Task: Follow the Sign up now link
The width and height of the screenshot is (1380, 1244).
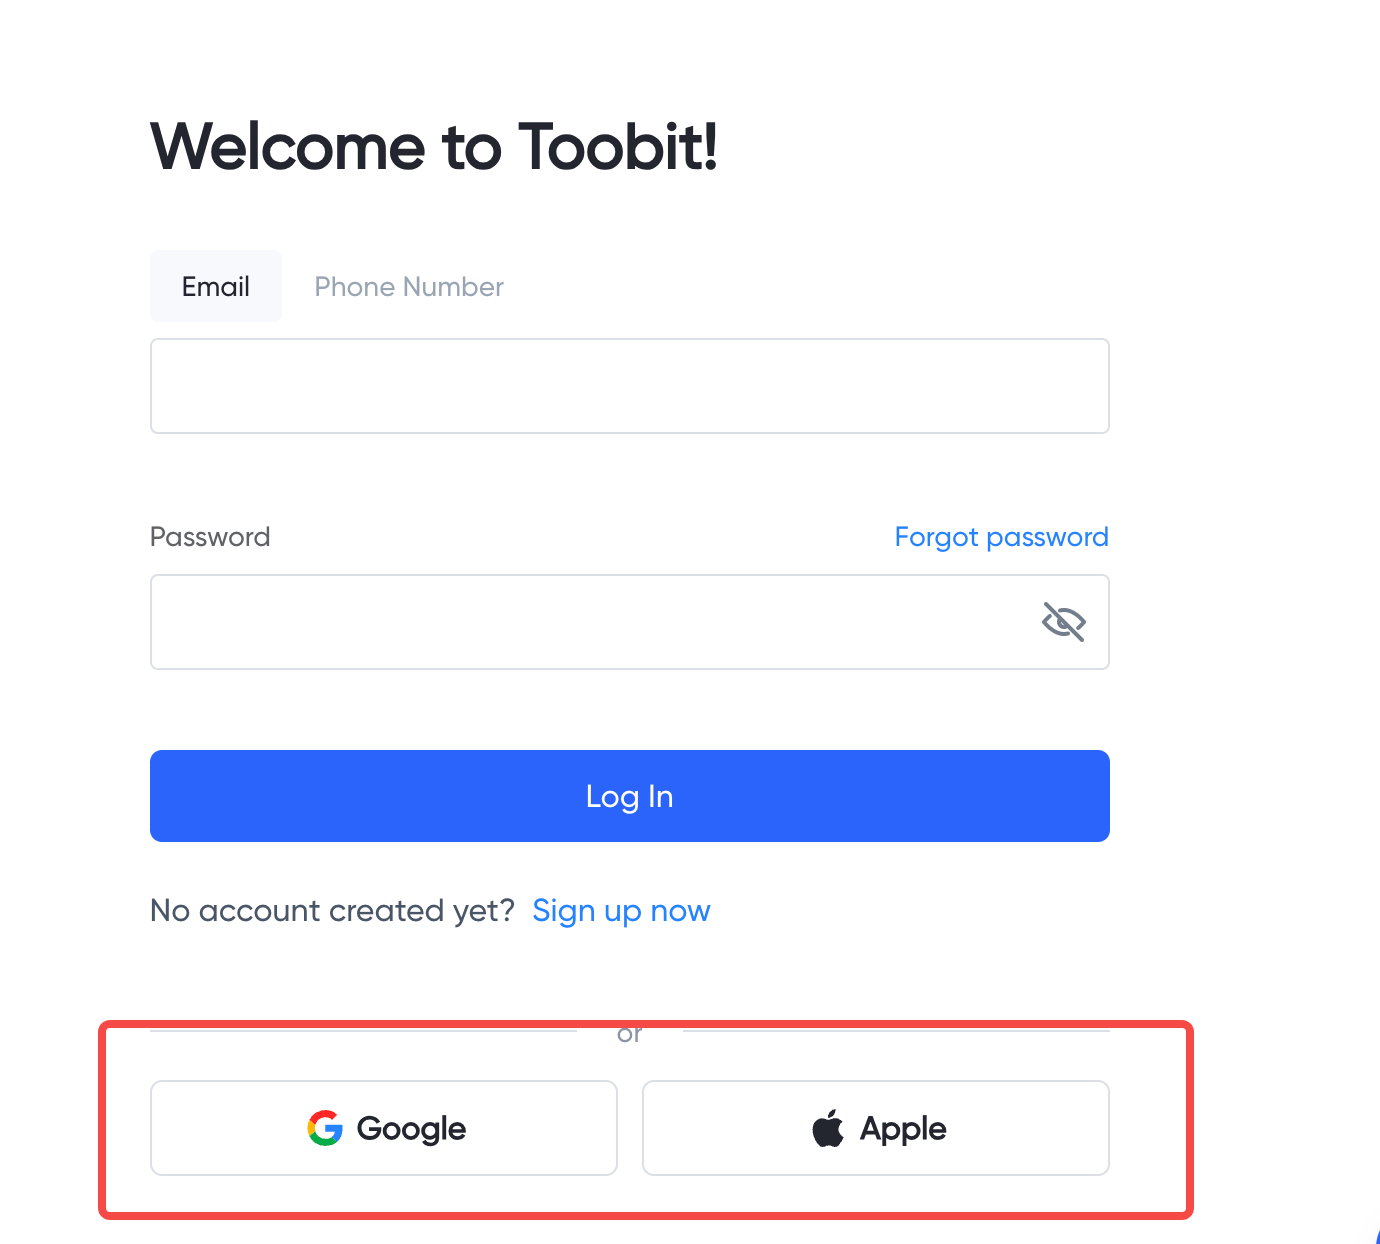Action: tap(621, 911)
